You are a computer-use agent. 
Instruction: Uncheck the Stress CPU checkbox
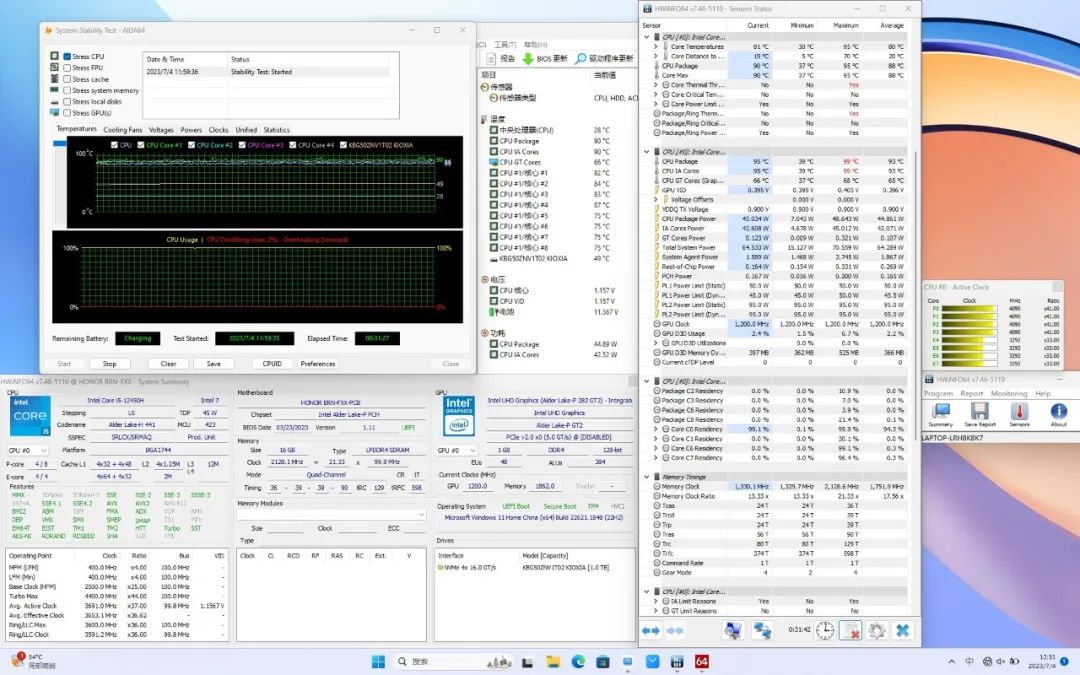click(x=67, y=57)
